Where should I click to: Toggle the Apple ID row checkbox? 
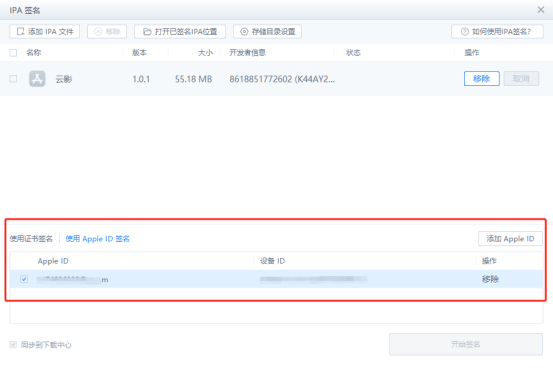[x=24, y=279]
